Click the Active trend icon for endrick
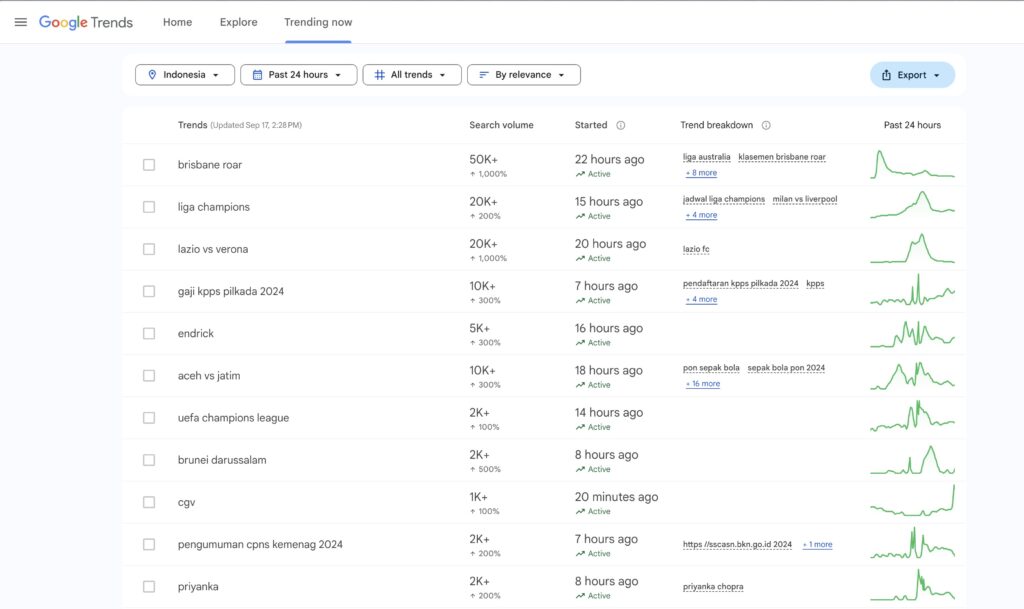 pyautogui.click(x=580, y=343)
